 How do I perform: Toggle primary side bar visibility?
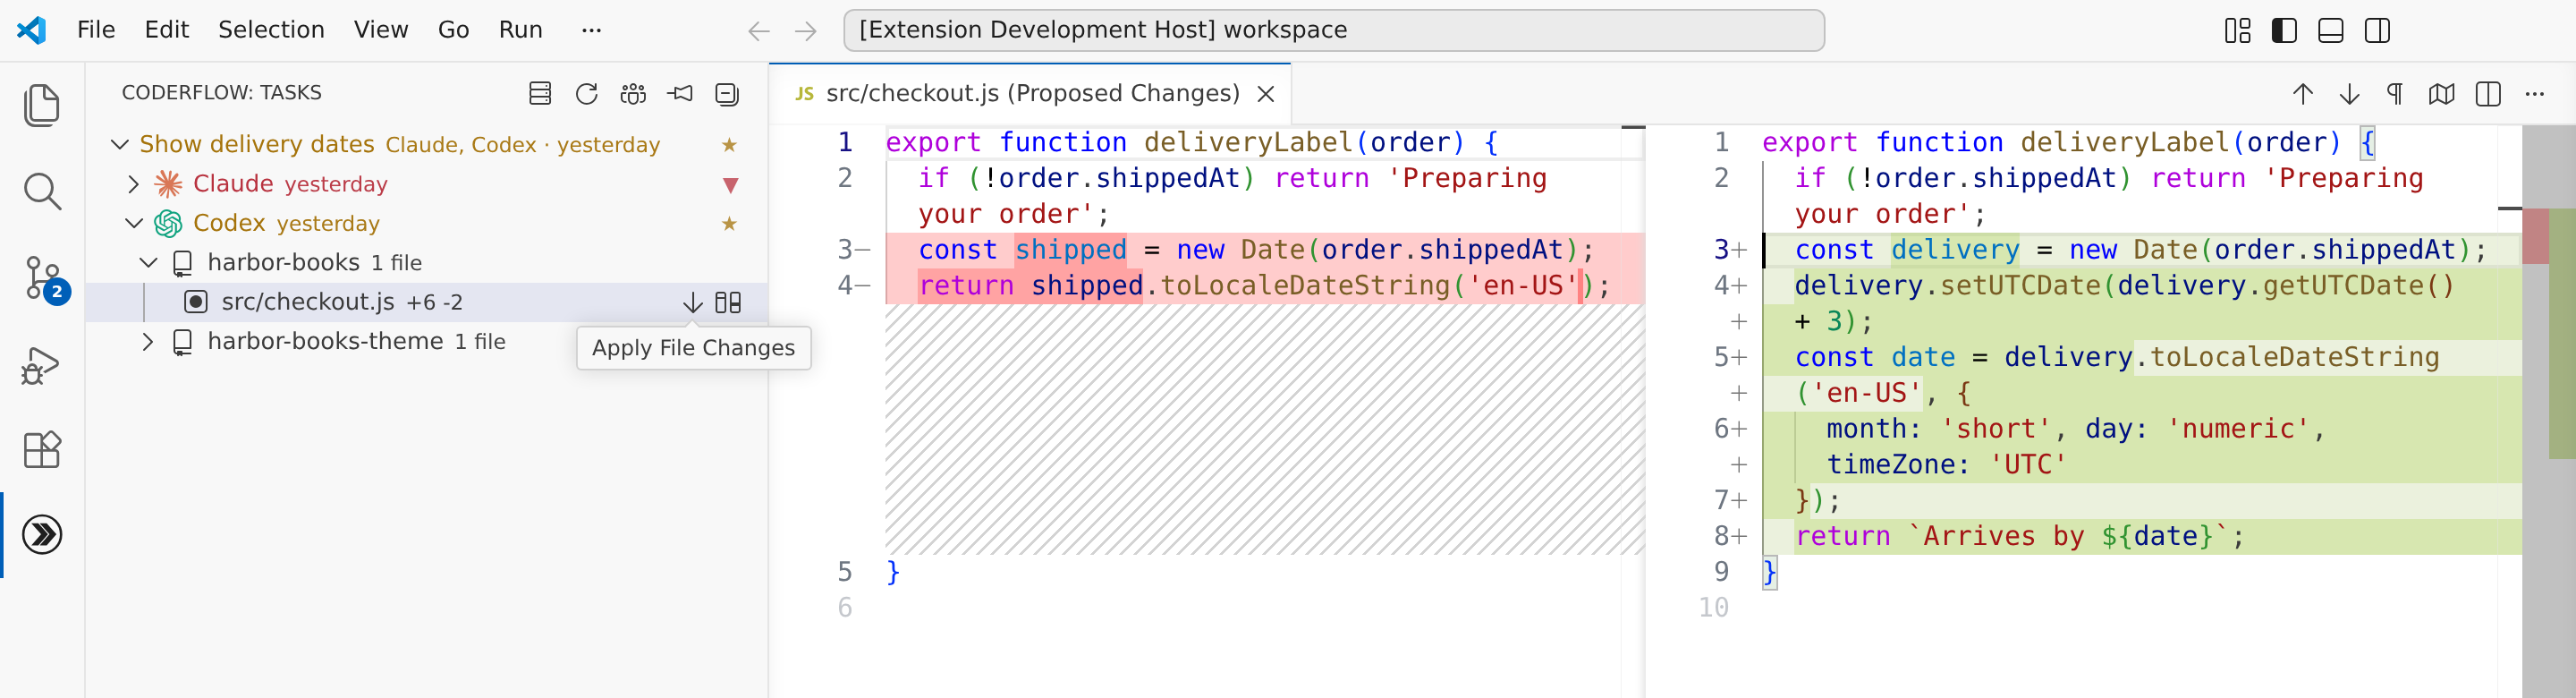[2284, 31]
